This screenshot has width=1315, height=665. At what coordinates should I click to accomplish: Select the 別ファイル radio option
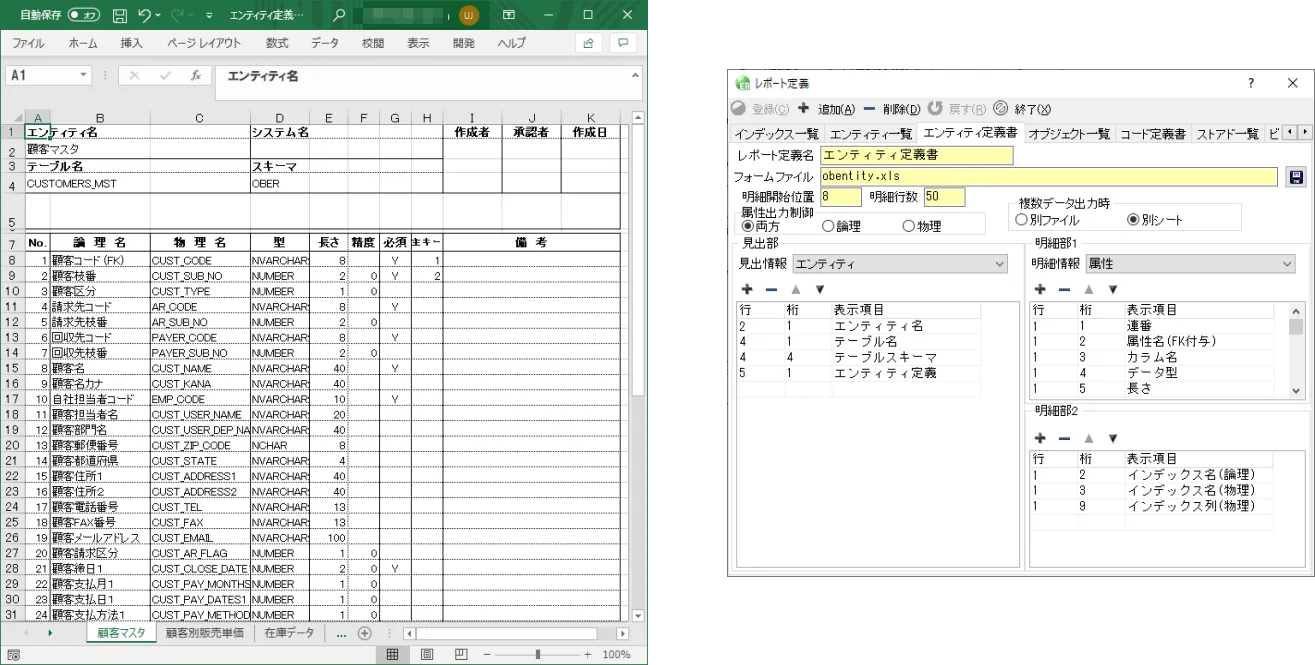pos(1047,219)
